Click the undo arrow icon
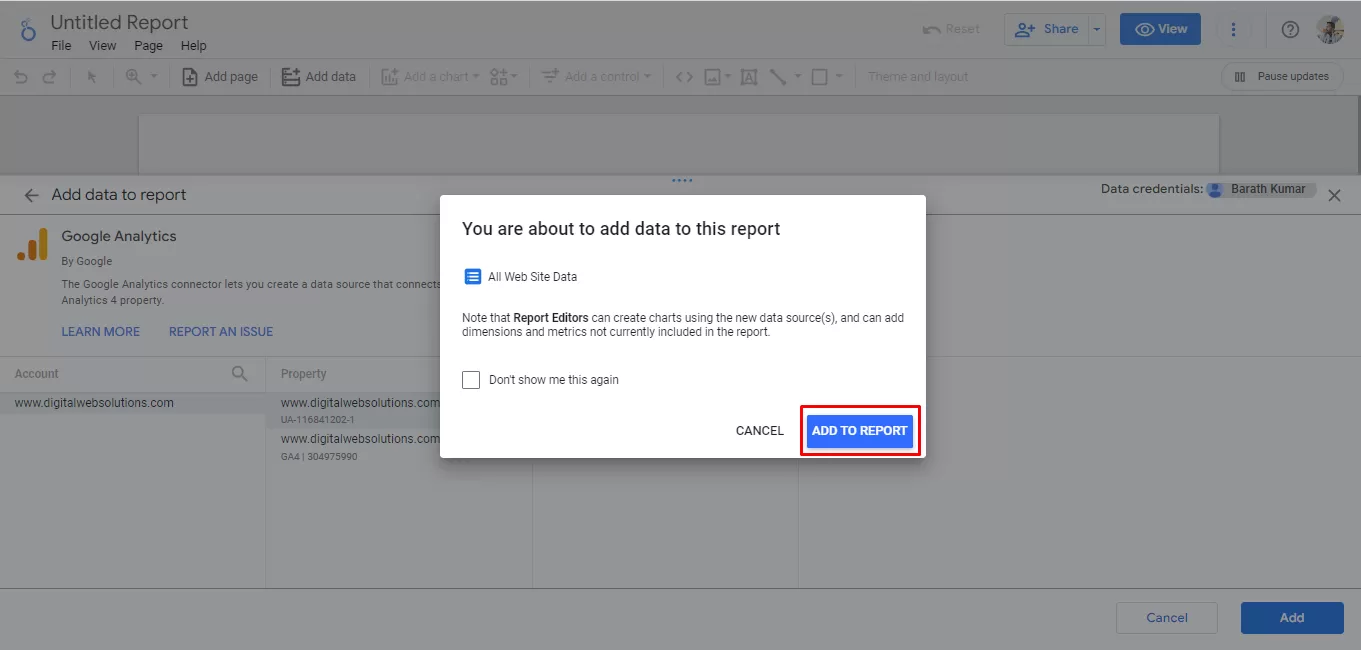Viewport: 1361px width, 650px height. (21, 77)
